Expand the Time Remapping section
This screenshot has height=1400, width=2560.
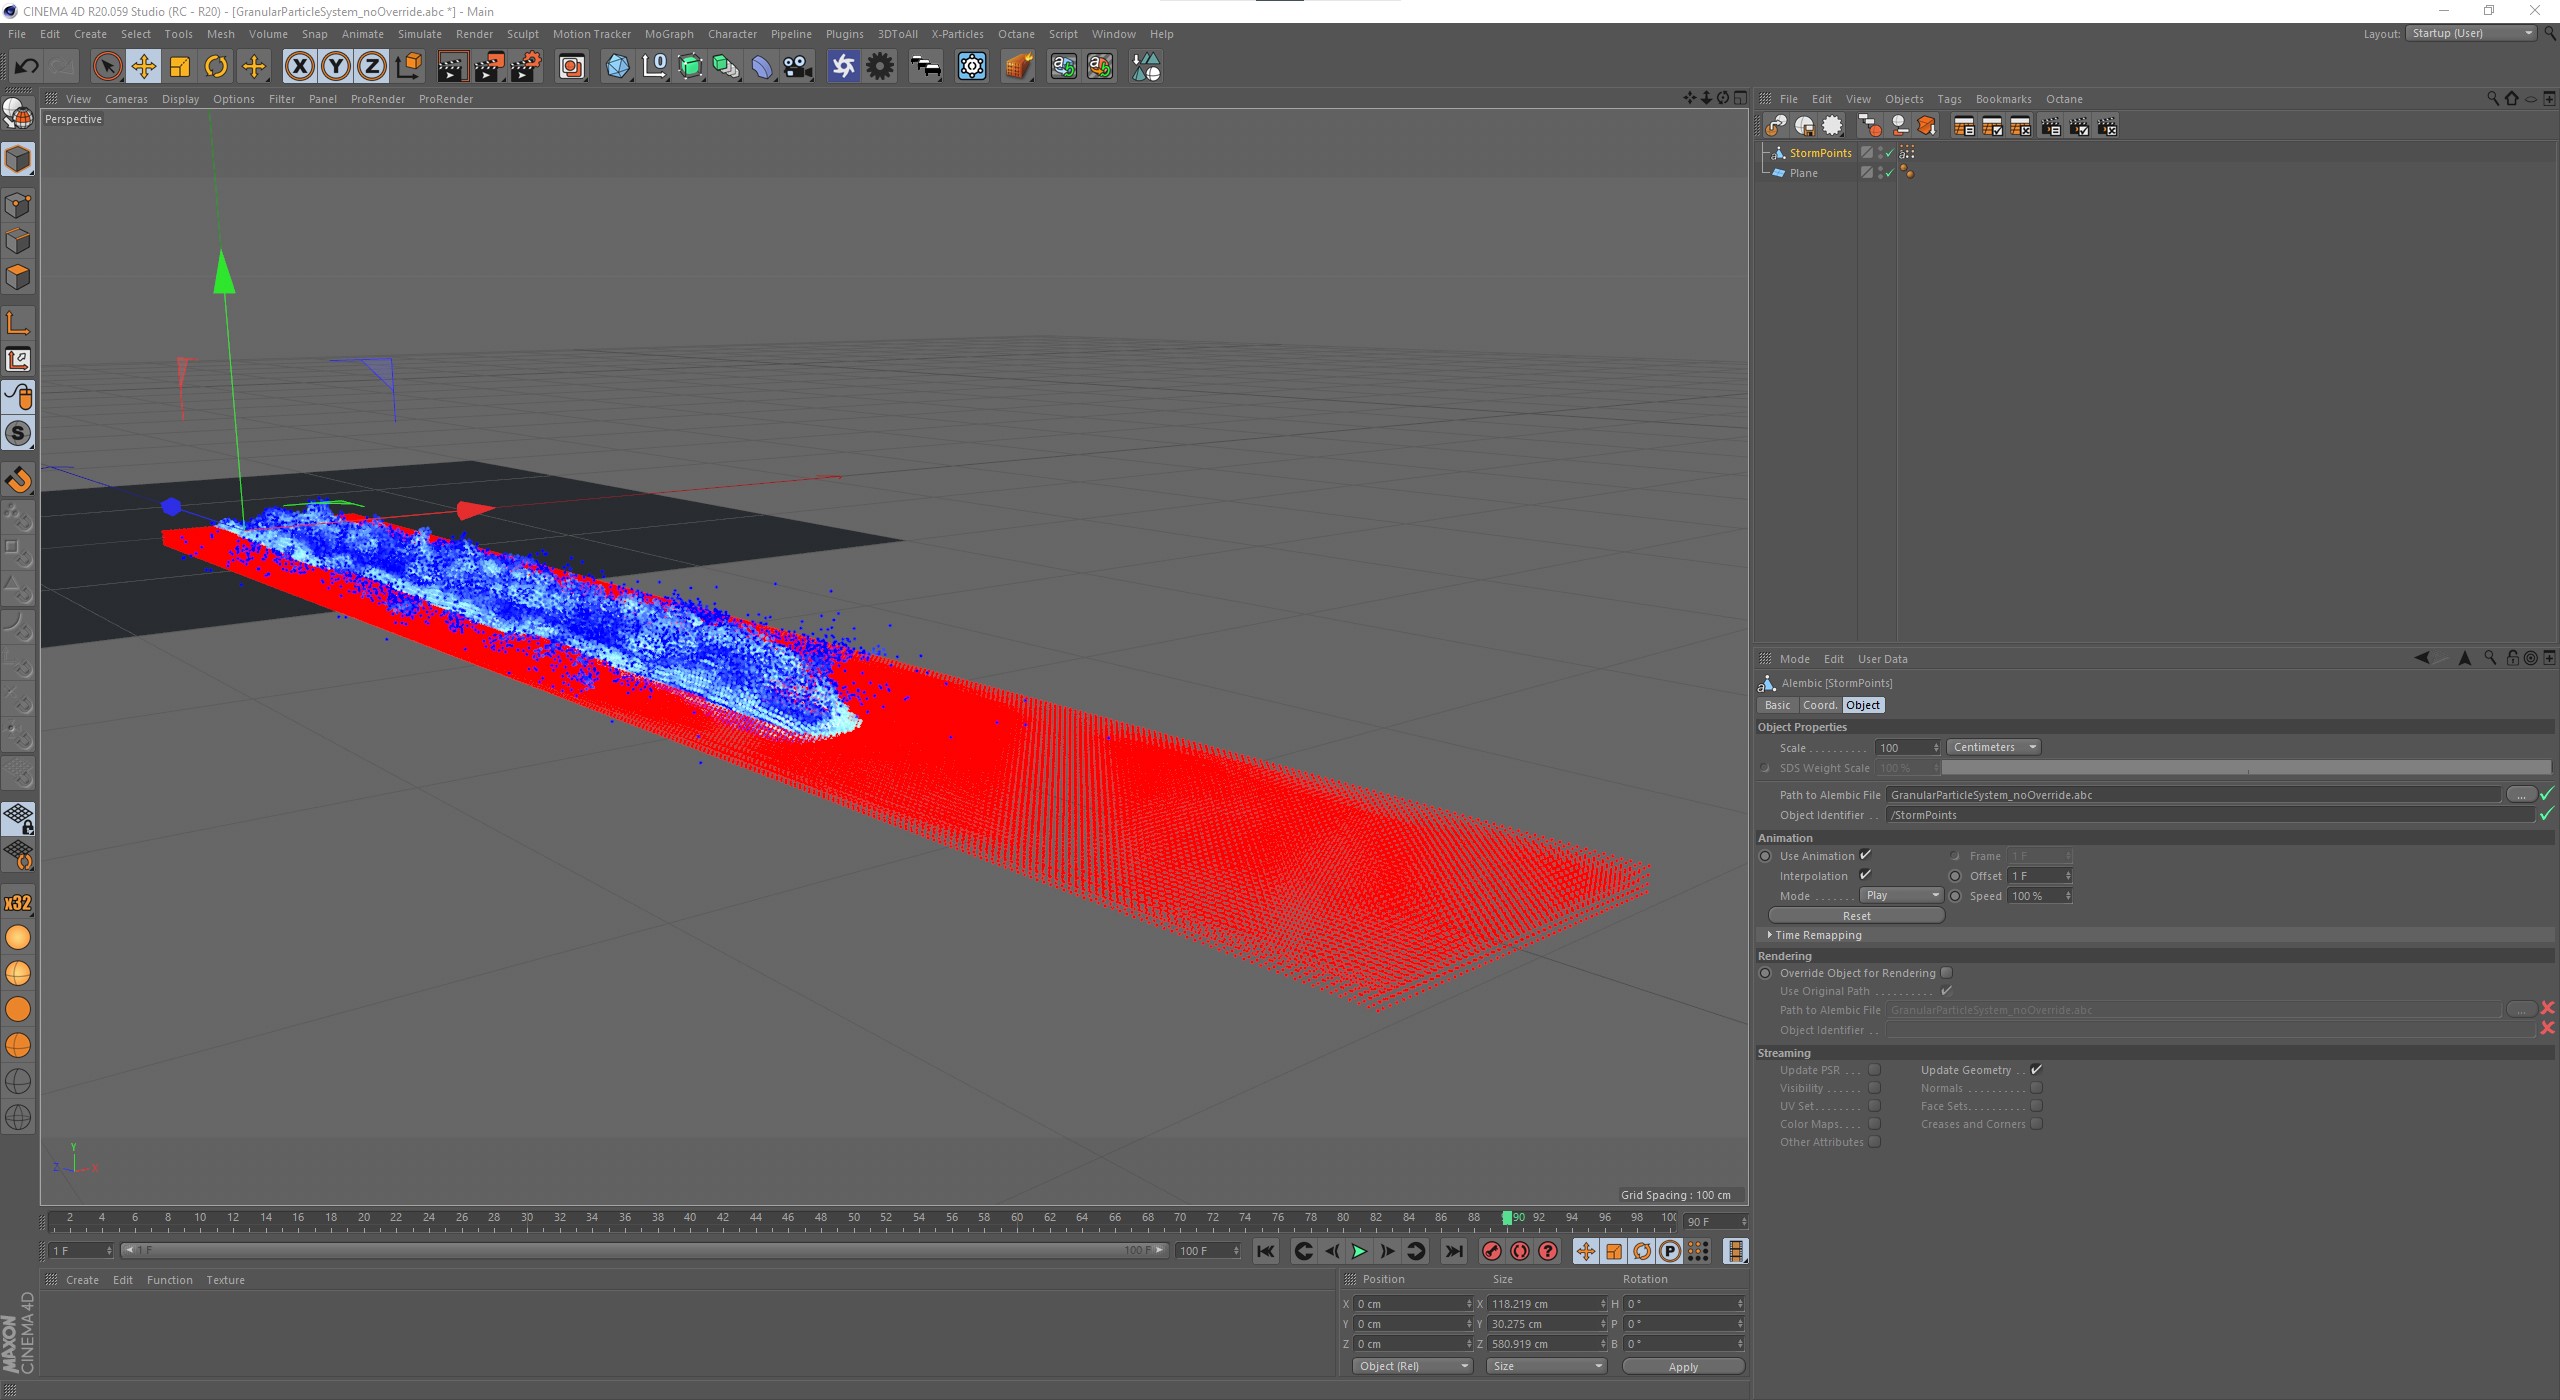click(x=1770, y=935)
